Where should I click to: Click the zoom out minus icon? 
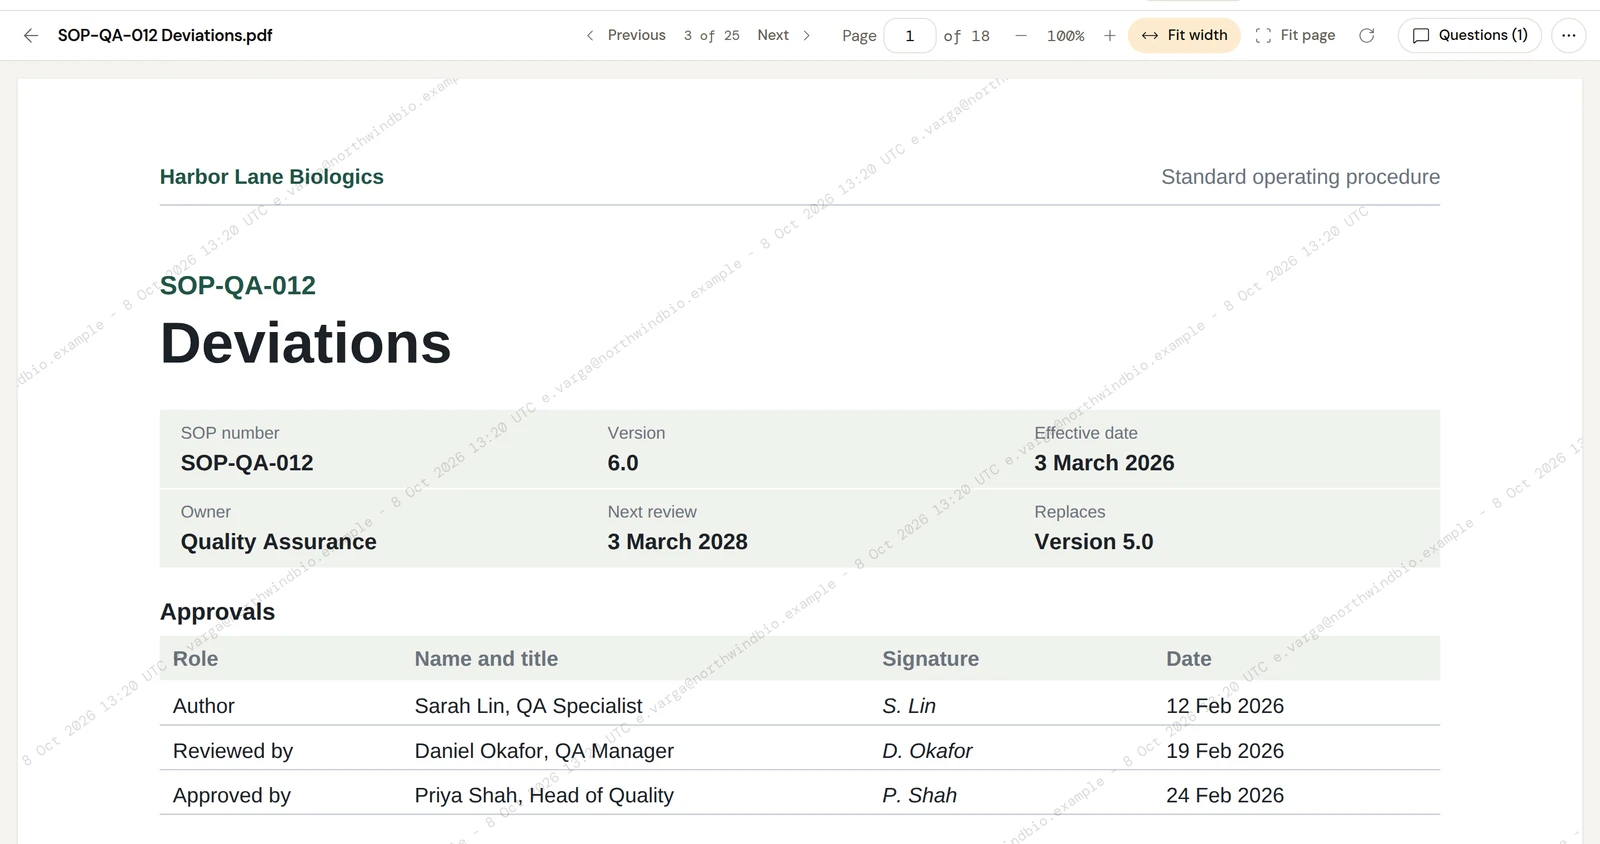[1021, 36]
